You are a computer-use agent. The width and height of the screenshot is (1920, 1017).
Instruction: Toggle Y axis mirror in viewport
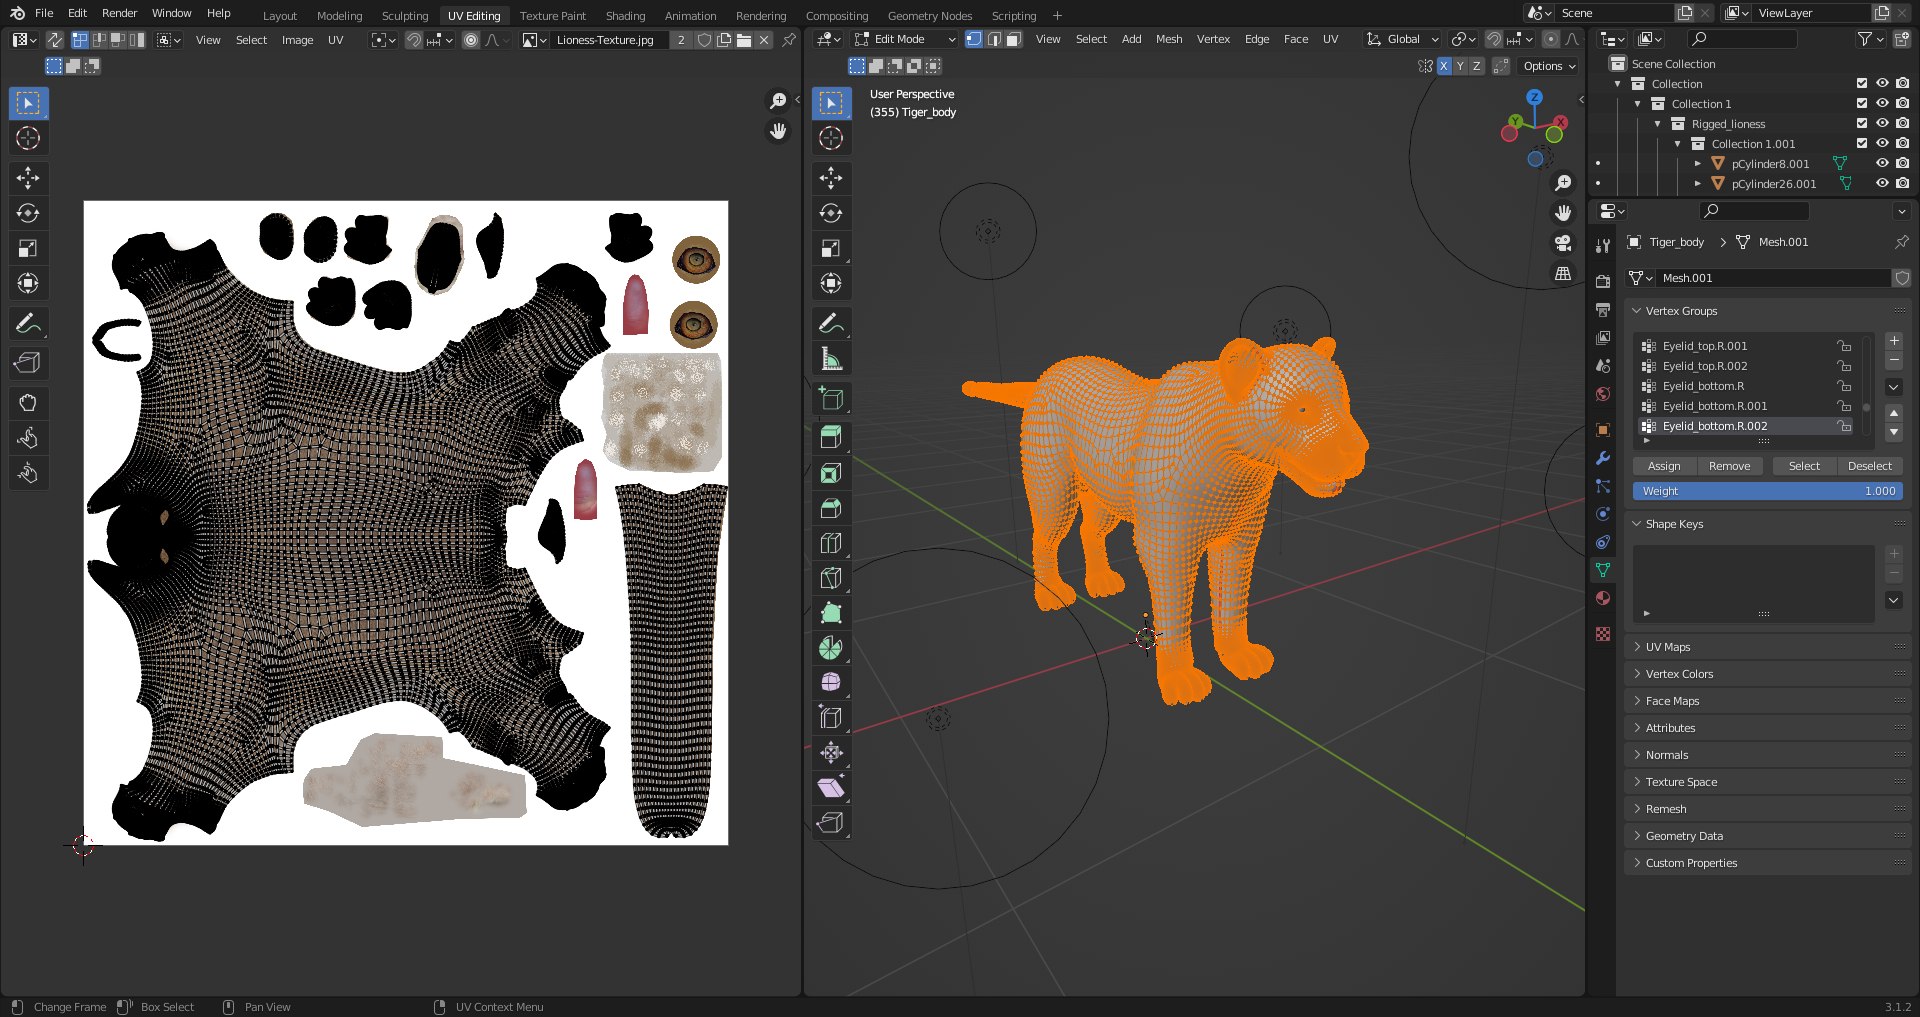pyautogui.click(x=1460, y=66)
